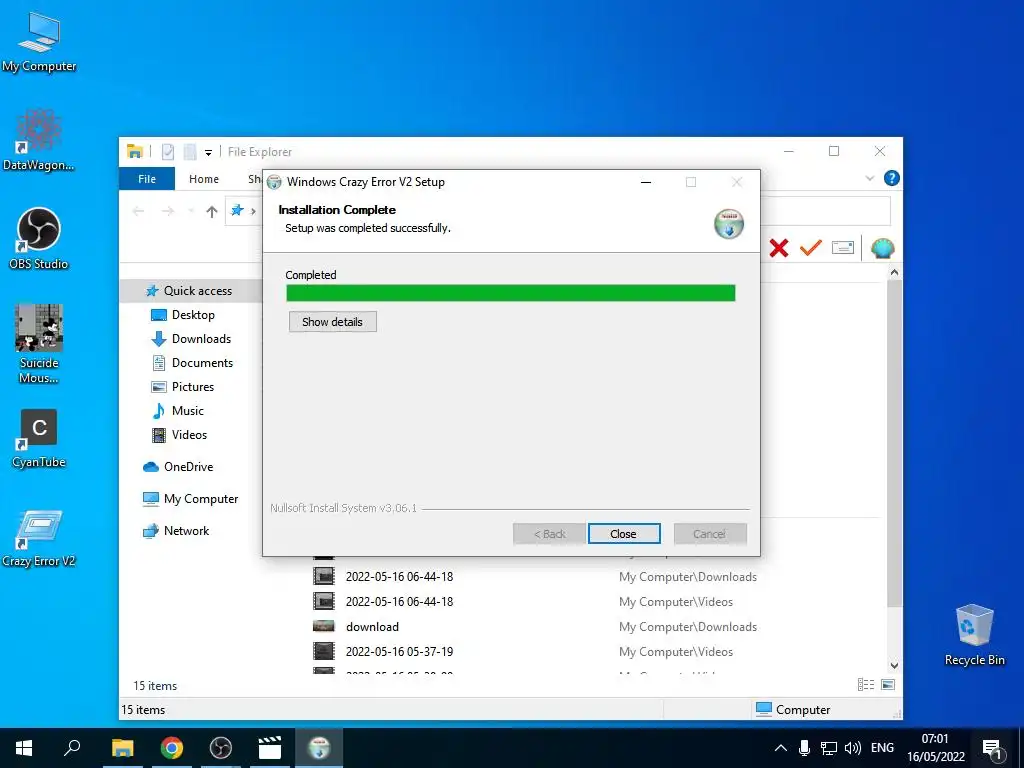This screenshot has width=1024, height=768.
Task: Click the scrollbar up arrow in File Explorer
Action: click(x=895, y=272)
